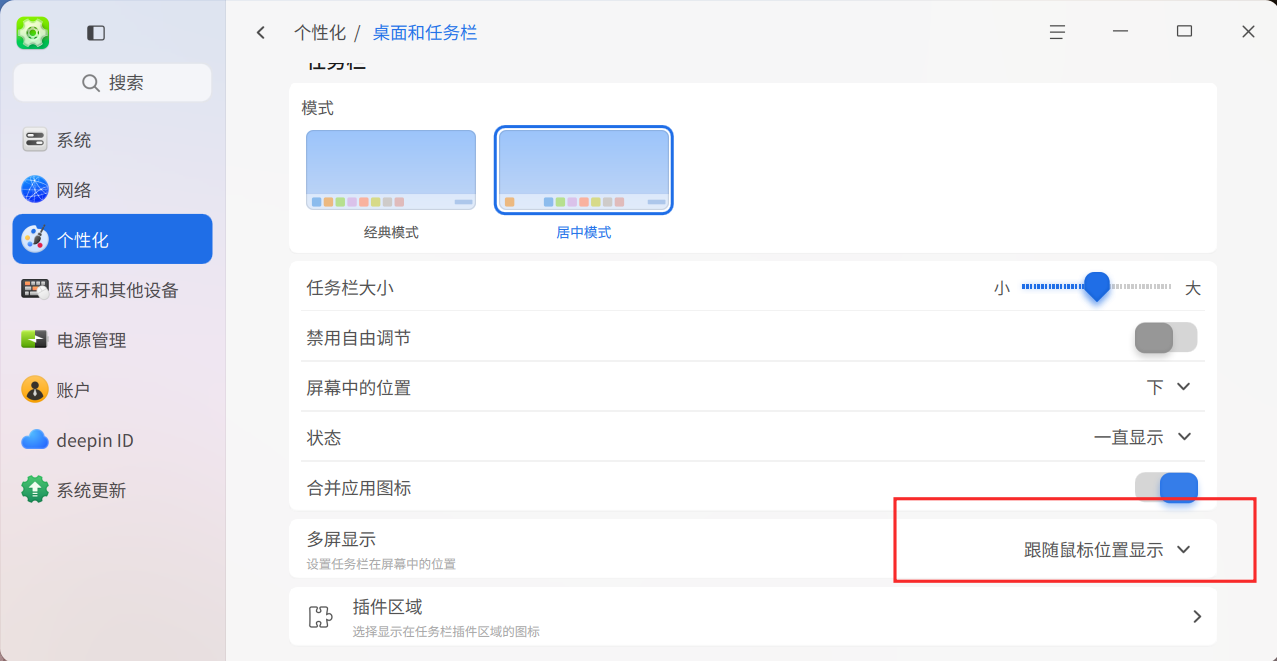Open 系统 settings in sidebar
The width and height of the screenshot is (1277, 661).
pyautogui.click(x=112, y=140)
